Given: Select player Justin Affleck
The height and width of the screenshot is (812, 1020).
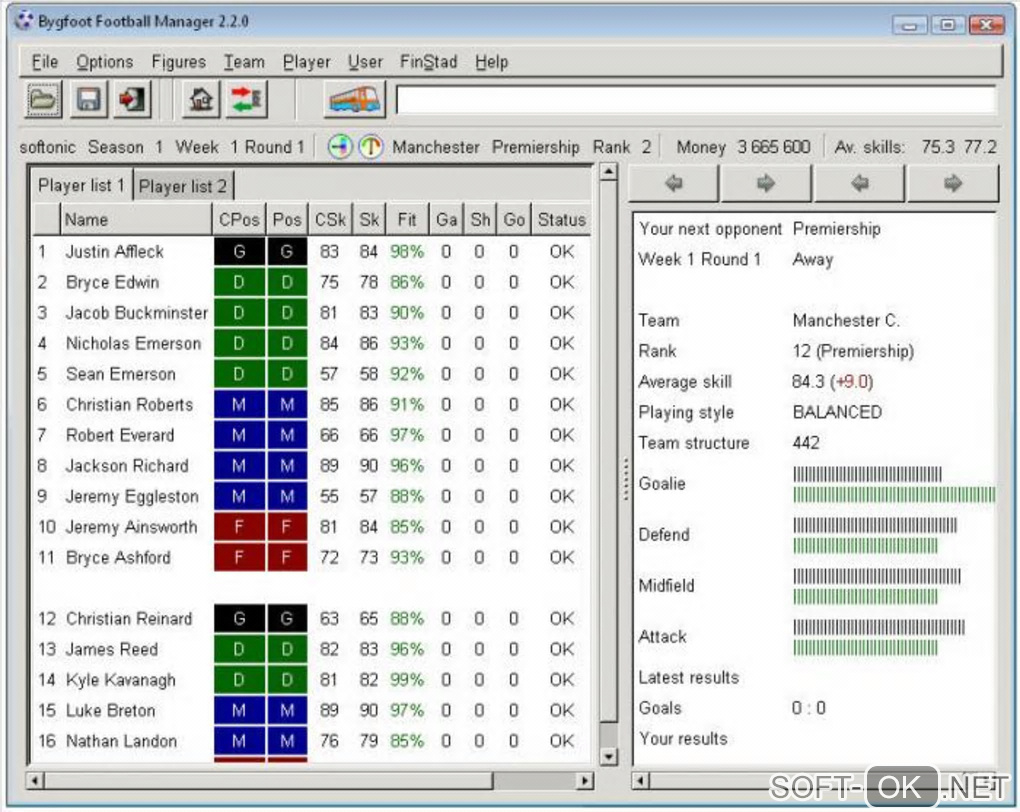Looking at the screenshot, I should [114, 252].
